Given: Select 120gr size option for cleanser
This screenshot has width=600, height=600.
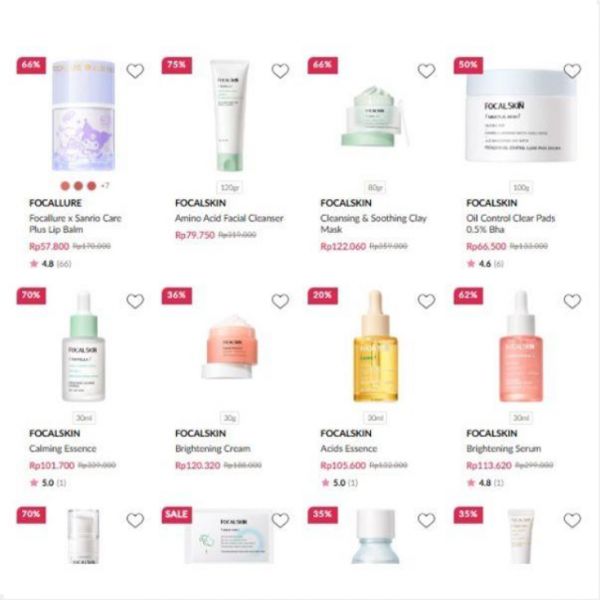Looking at the screenshot, I should tap(230, 188).
